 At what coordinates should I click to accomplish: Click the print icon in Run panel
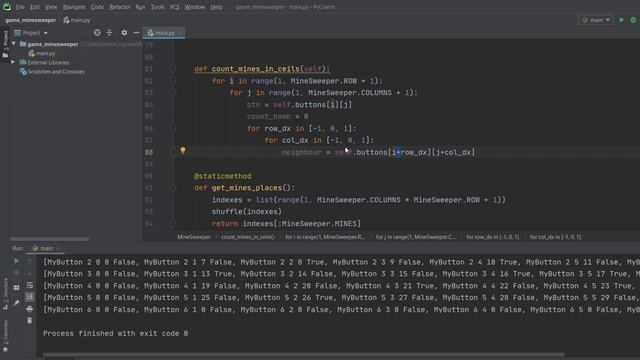(29, 309)
